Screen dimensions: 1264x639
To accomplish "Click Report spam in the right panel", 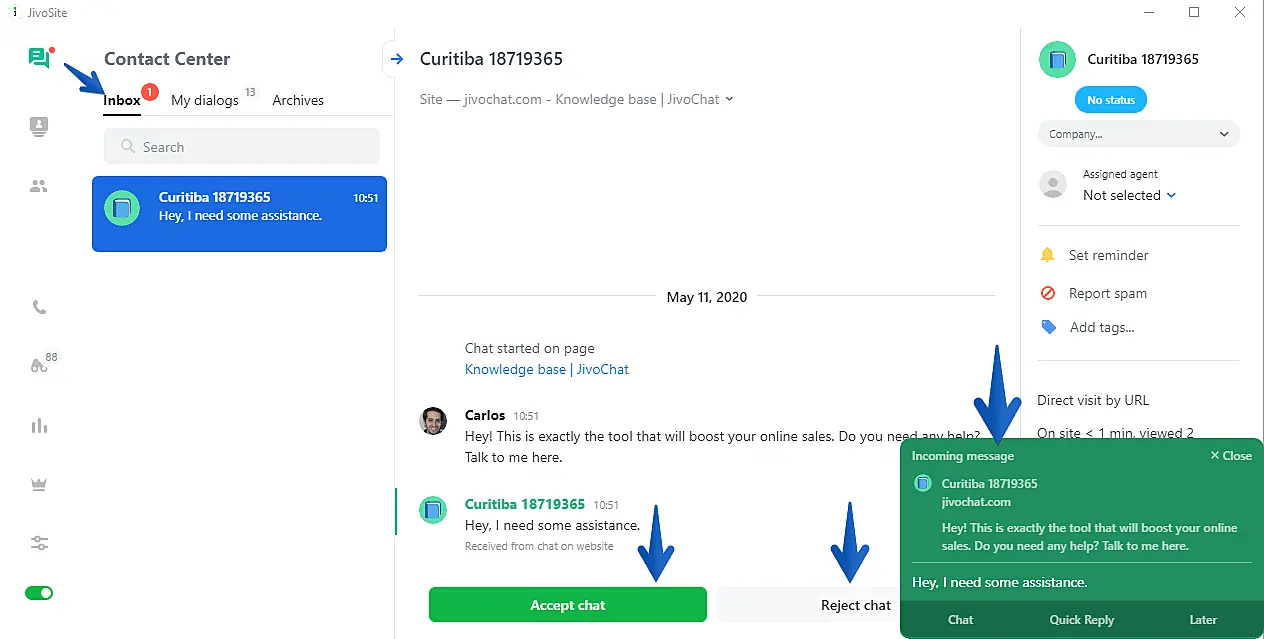I will [x=1107, y=293].
